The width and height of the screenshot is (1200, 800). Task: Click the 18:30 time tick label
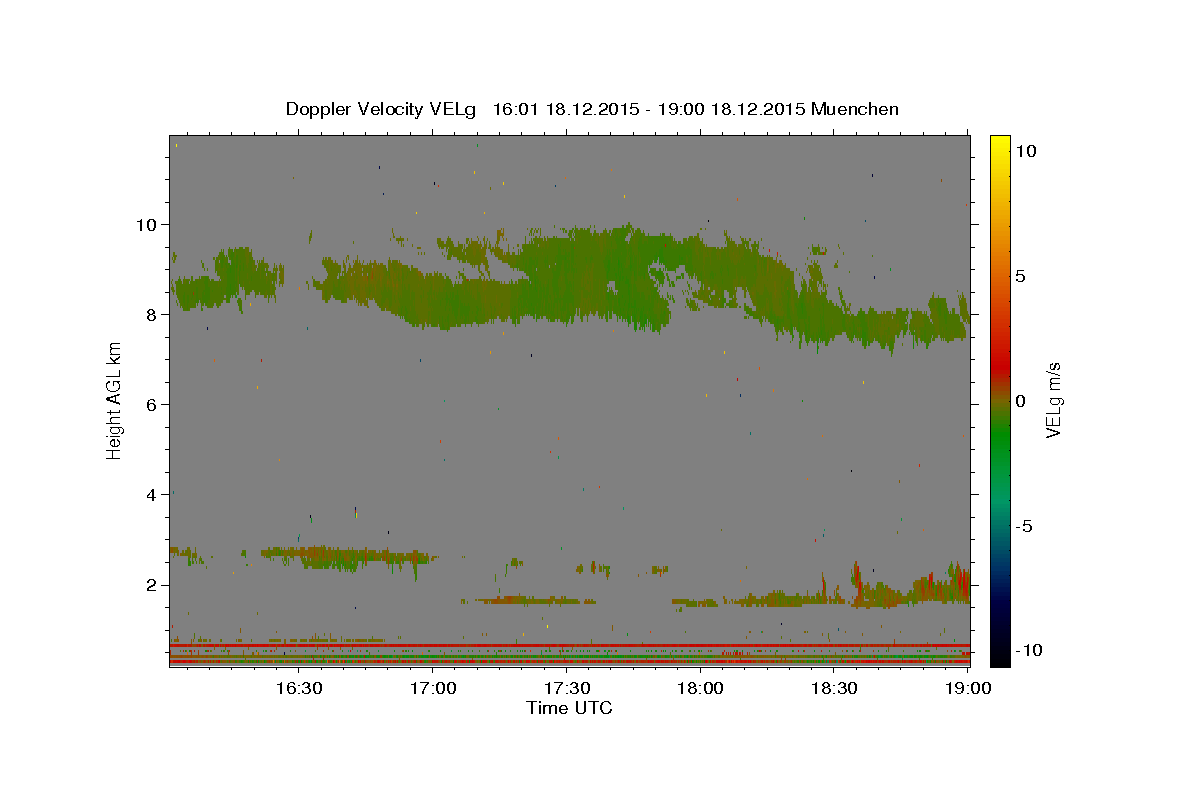point(834,688)
